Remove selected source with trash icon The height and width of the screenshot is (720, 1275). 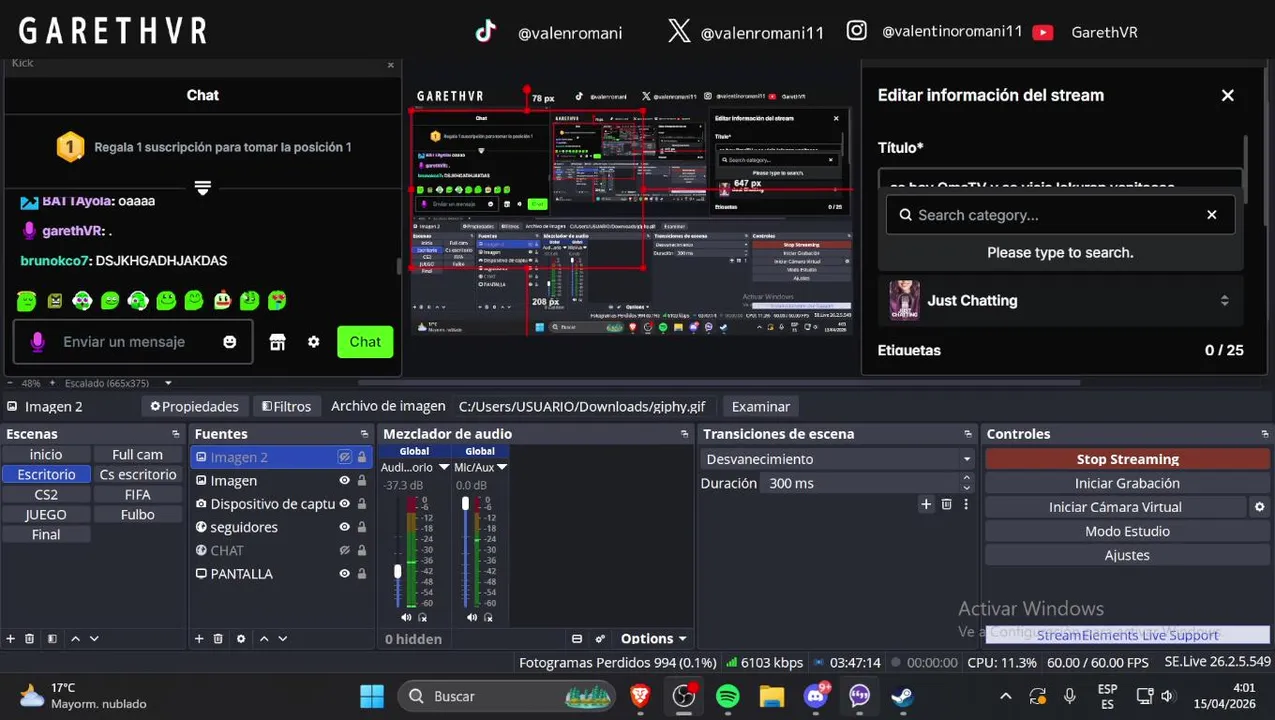218,638
